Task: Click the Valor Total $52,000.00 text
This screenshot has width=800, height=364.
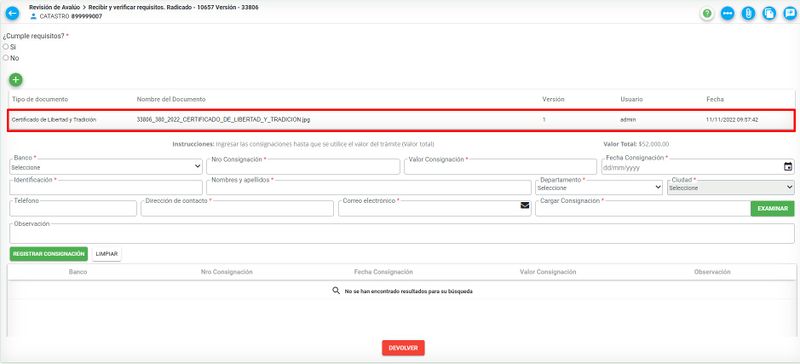Action: [636, 144]
